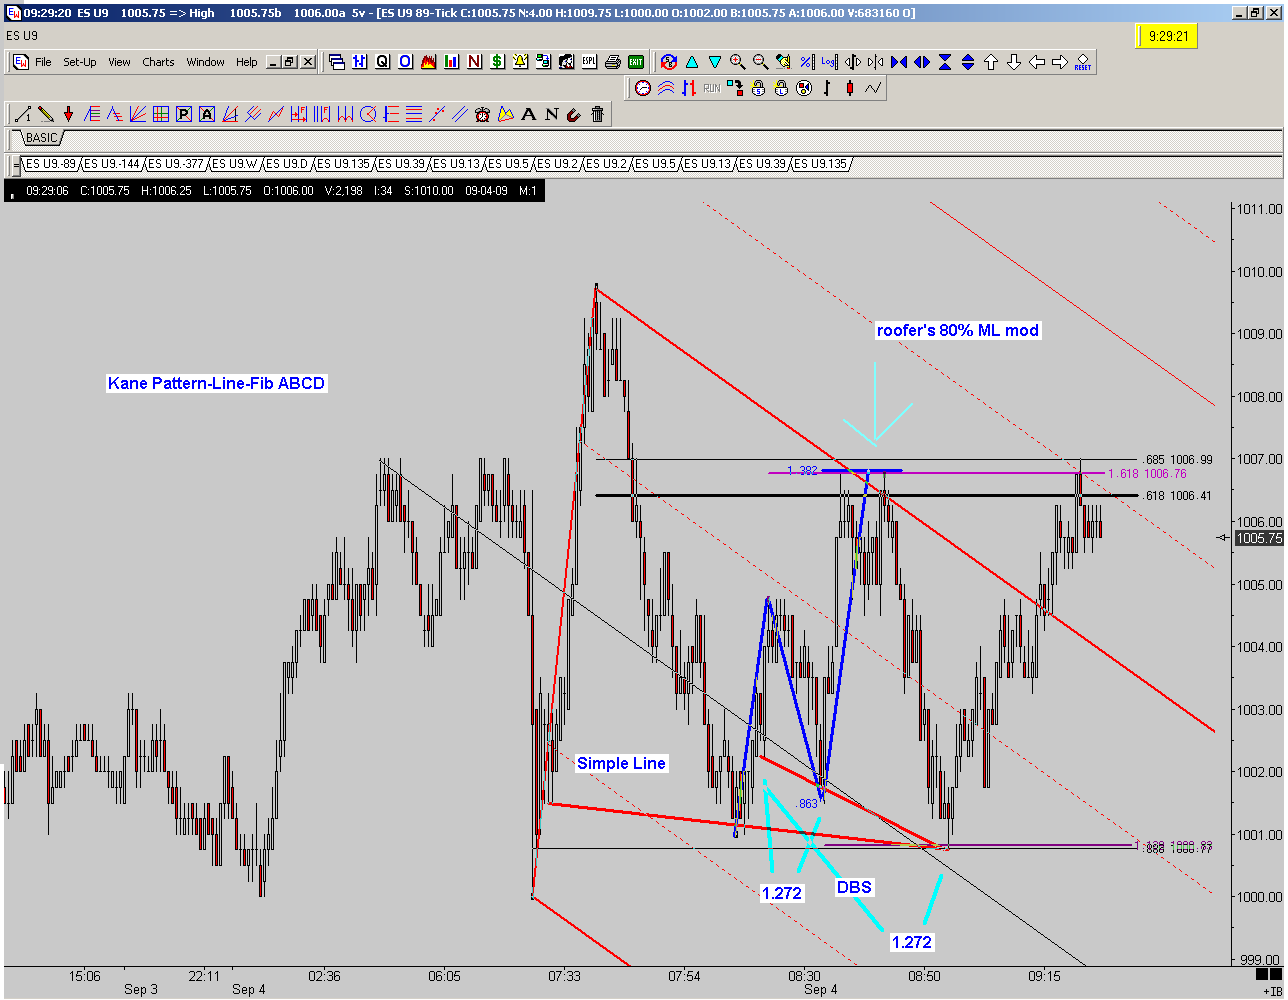The height and width of the screenshot is (1000, 1288).
Task: Open the Charts menu
Action: 158,62
